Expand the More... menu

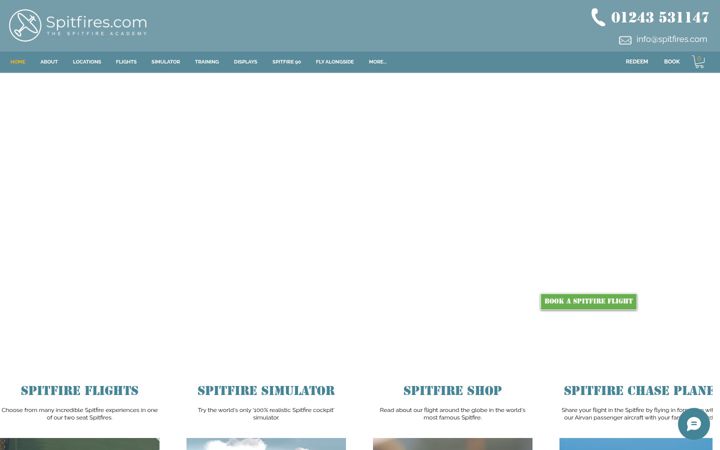tap(377, 62)
